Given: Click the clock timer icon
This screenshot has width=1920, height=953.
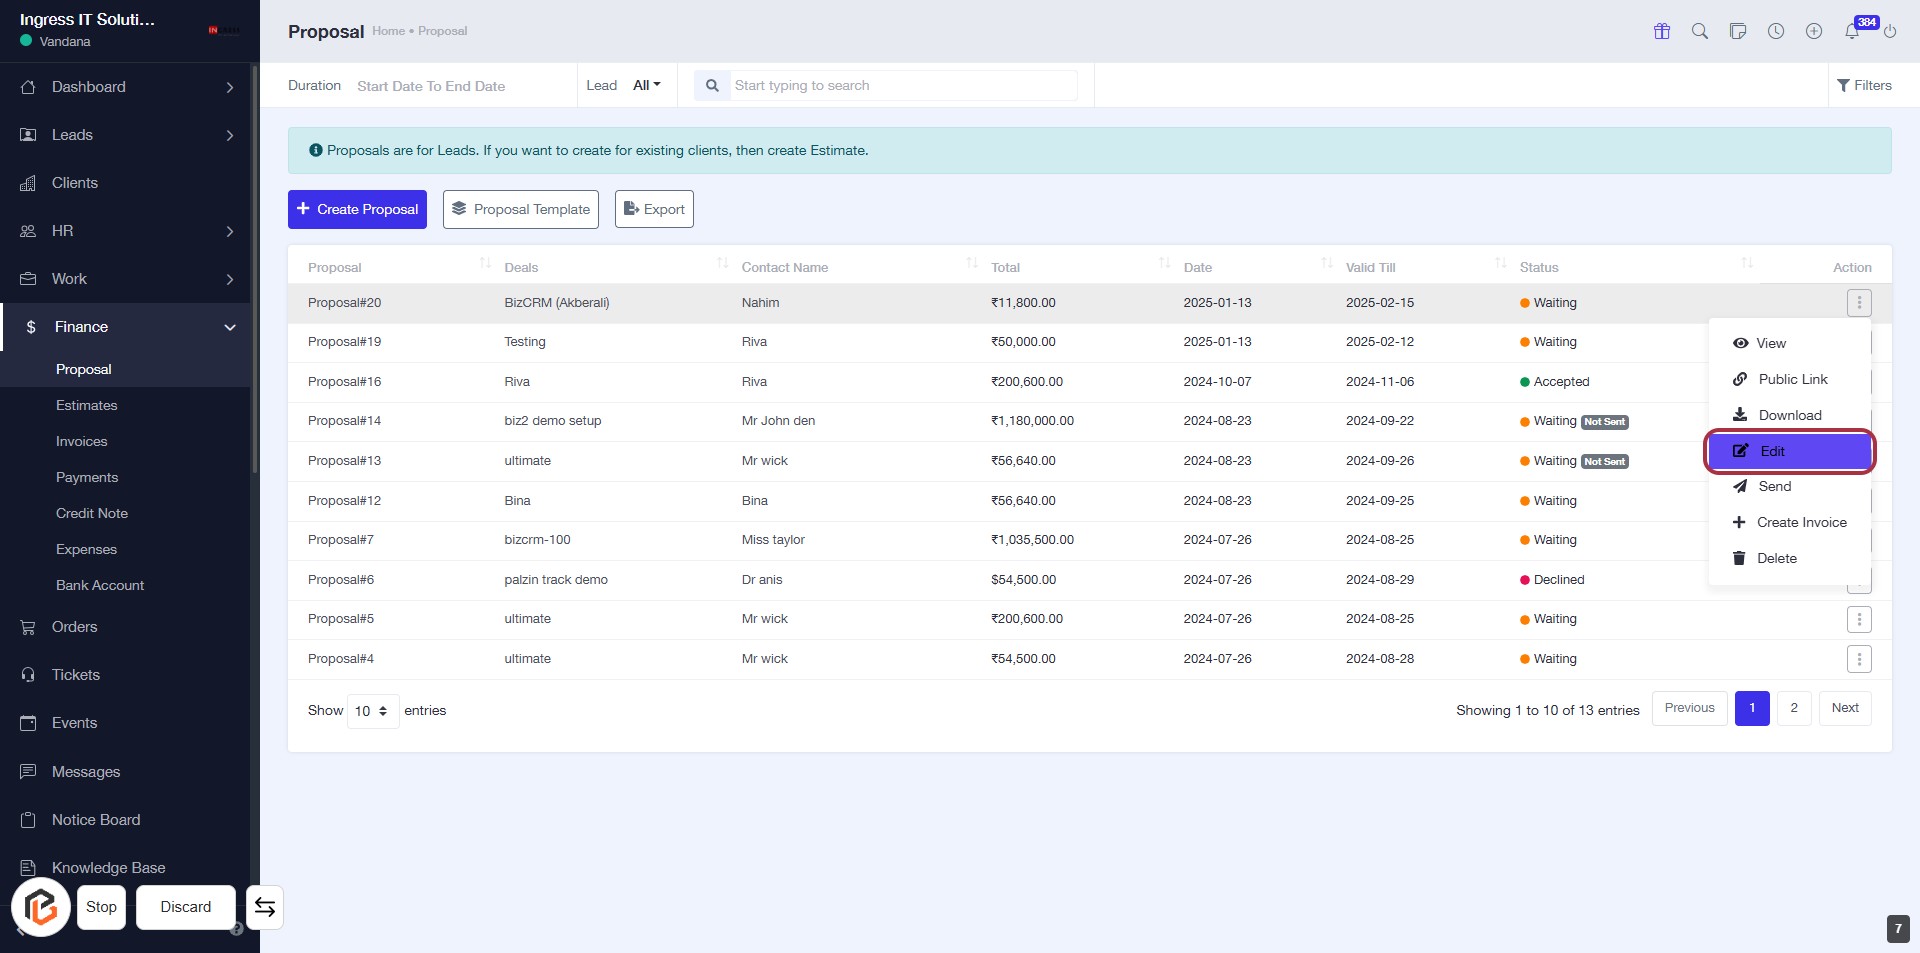Looking at the screenshot, I should click(1776, 31).
